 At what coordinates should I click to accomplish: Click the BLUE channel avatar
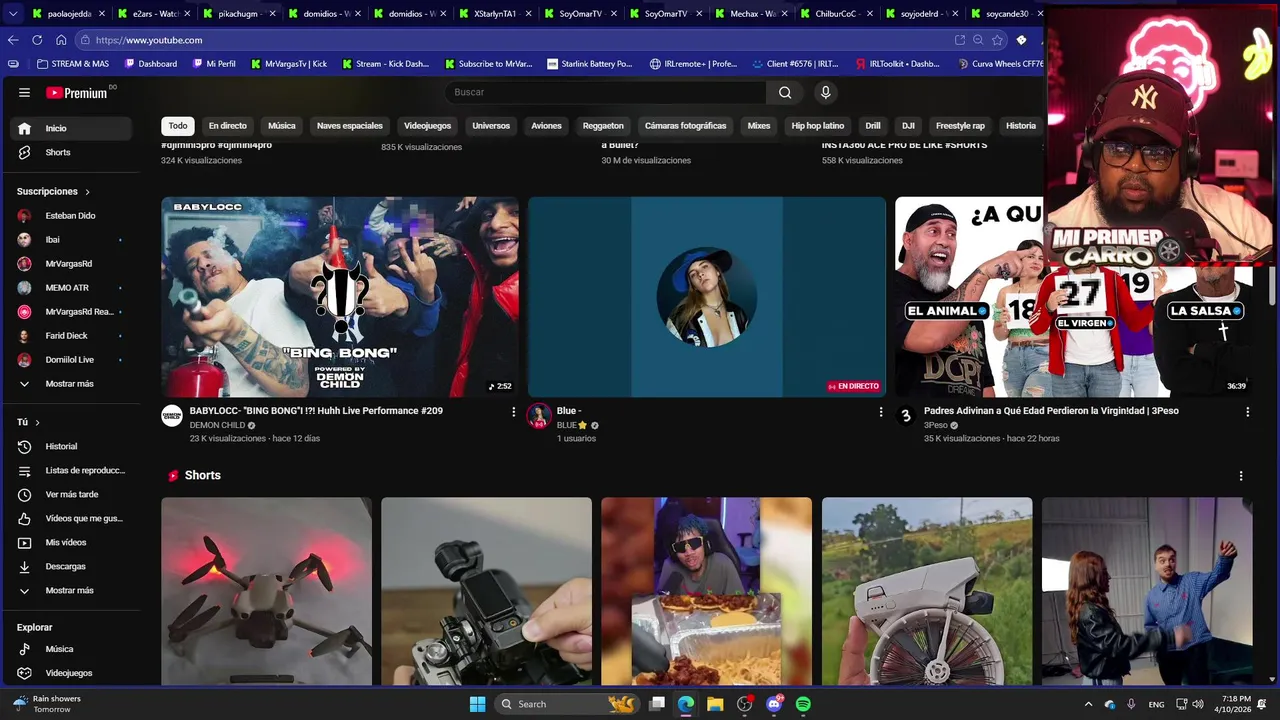click(x=539, y=416)
